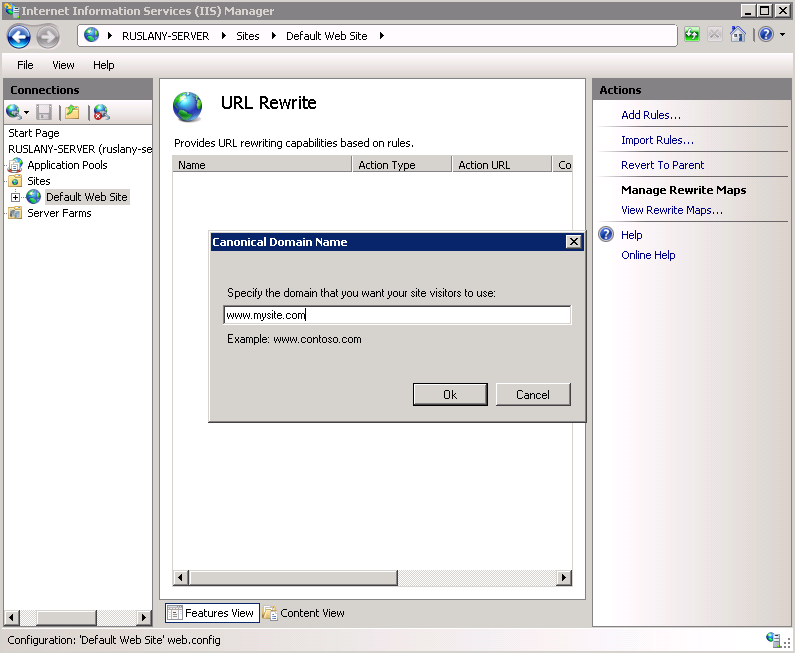
Task: Click the Server Farms icon in the tree
Action: click(x=16, y=213)
